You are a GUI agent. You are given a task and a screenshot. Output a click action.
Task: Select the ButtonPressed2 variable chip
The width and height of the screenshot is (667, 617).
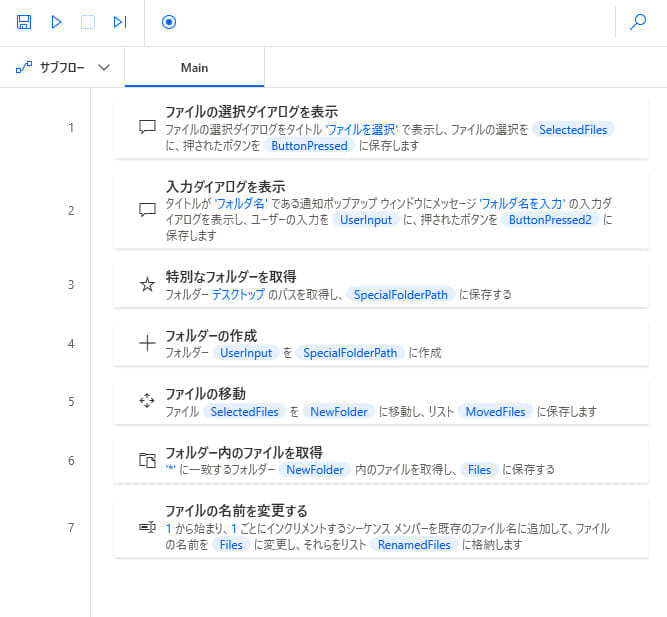(x=550, y=220)
